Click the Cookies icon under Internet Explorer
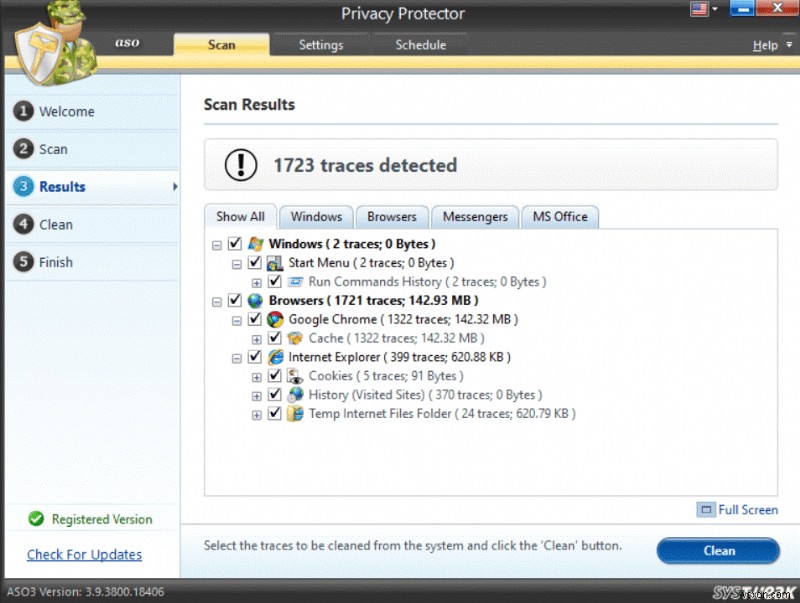The width and height of the screenshot is (800, 603). (x=294, y=375)
